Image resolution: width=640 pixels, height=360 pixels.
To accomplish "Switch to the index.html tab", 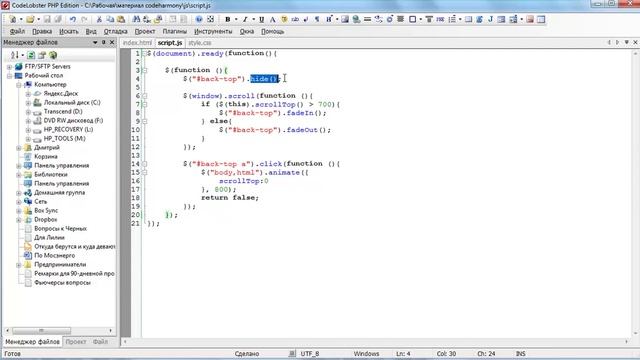I will tap(137, 42).
